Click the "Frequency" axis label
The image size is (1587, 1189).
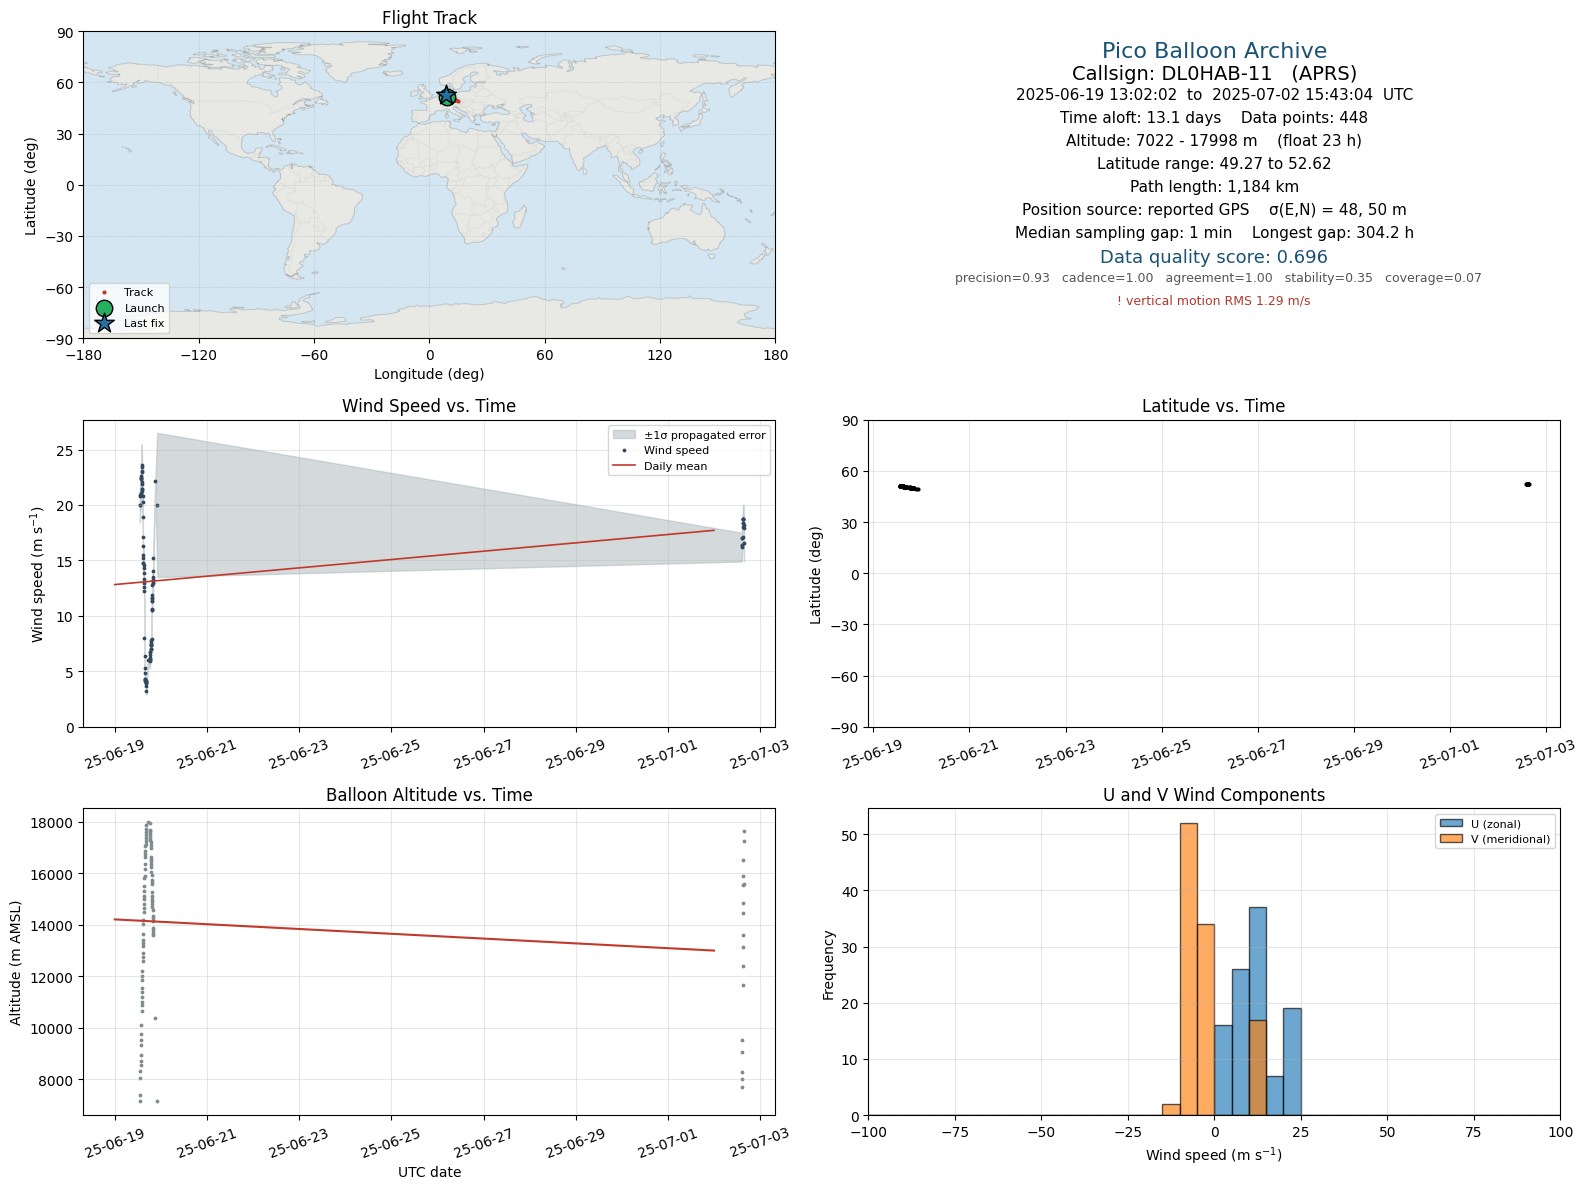tap(828, 965)
